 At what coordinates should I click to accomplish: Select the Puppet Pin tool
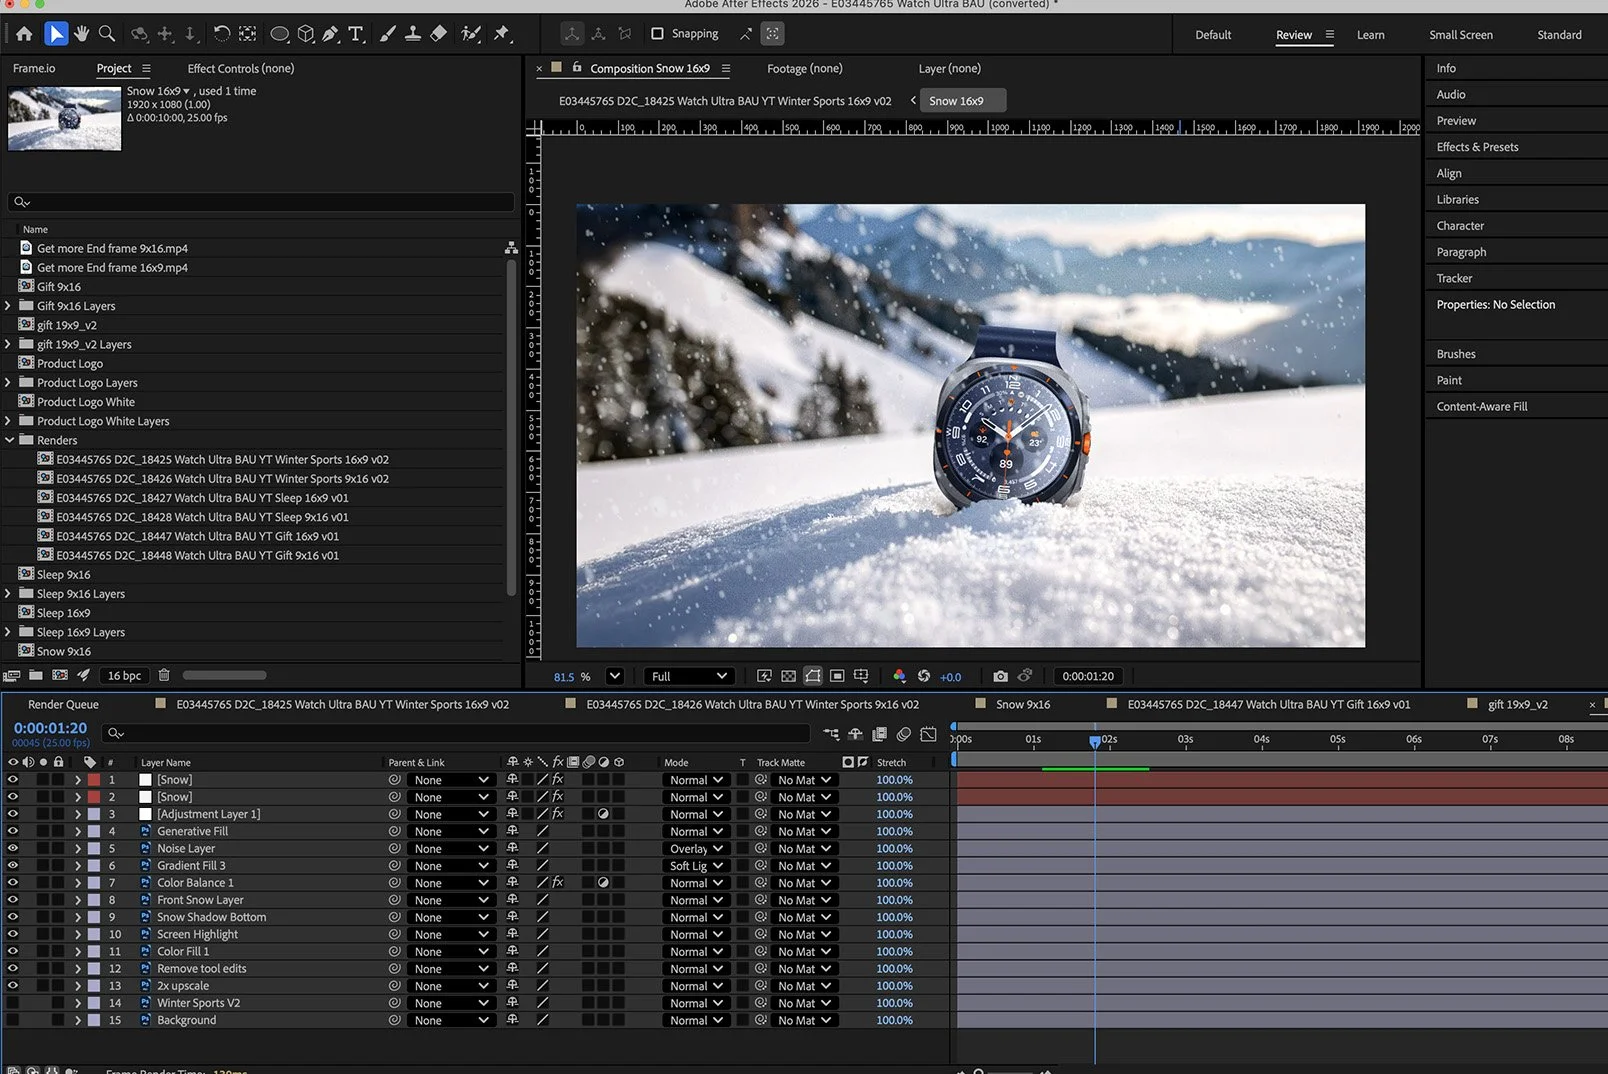[x=502, y=34]
